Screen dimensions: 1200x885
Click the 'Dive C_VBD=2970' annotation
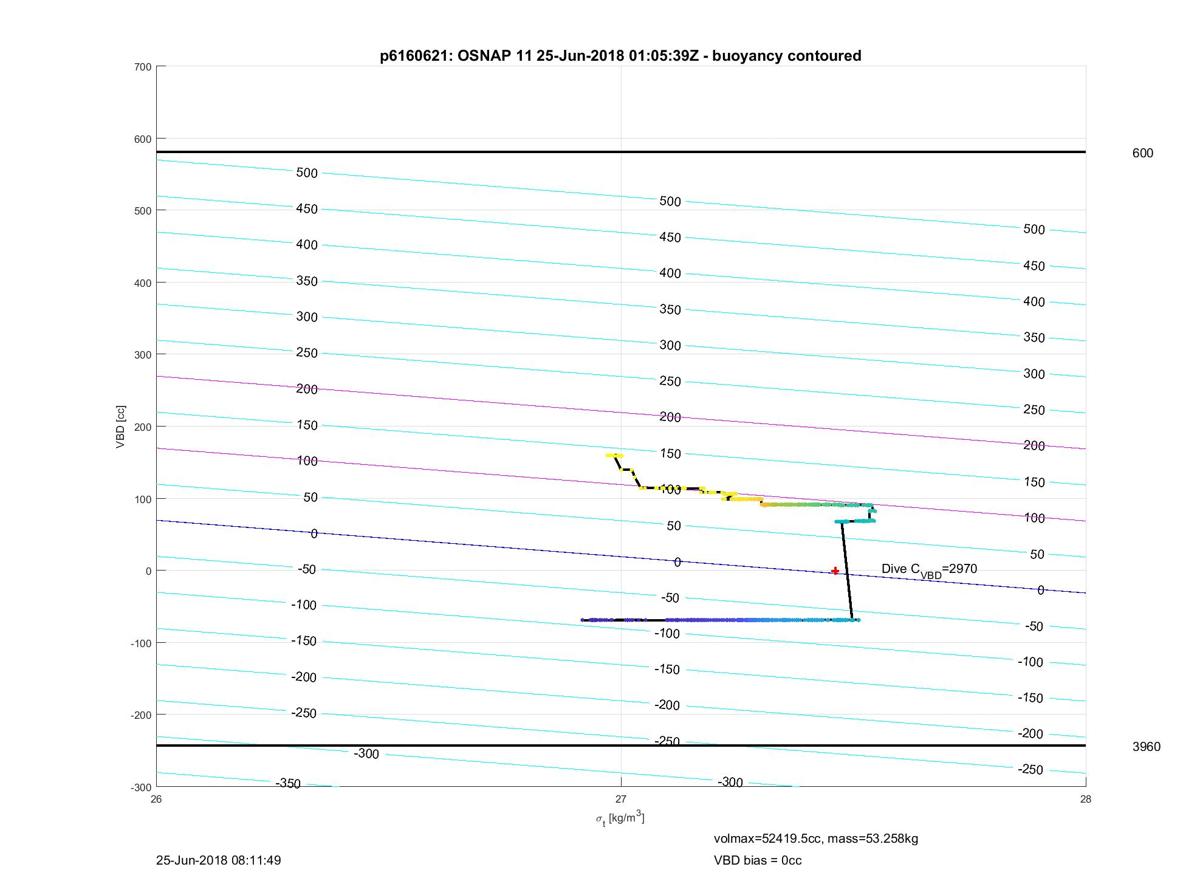click(929, 570)
